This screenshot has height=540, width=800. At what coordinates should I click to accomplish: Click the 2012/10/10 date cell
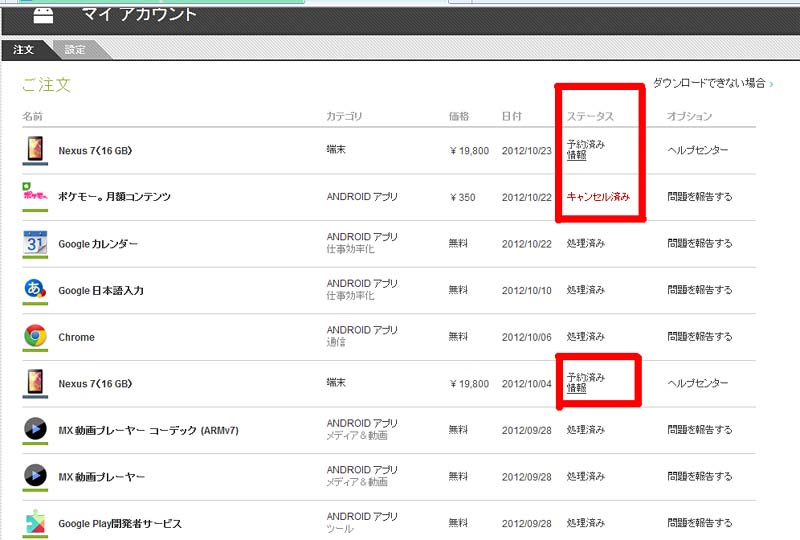527,290
